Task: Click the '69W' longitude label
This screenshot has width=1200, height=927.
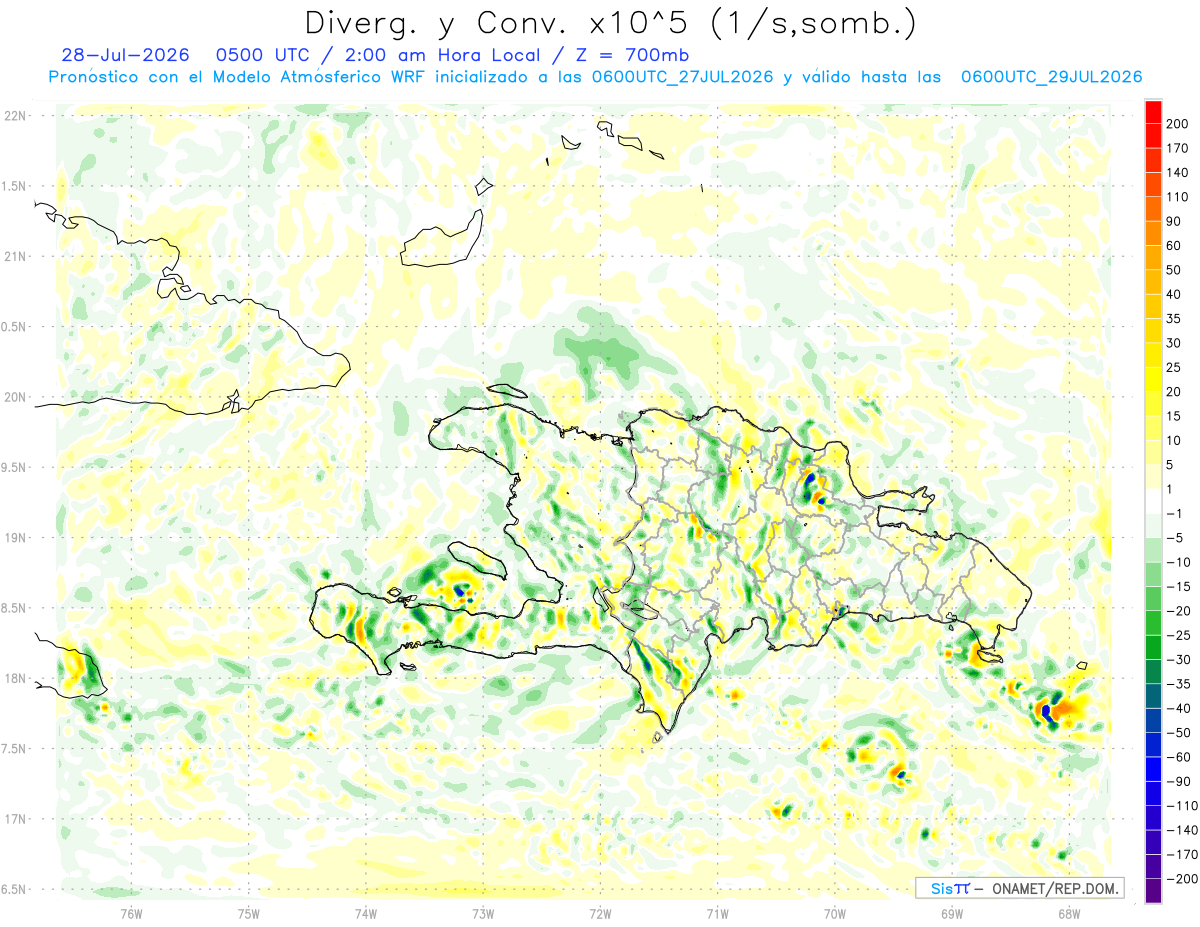Action: (952, 912)
